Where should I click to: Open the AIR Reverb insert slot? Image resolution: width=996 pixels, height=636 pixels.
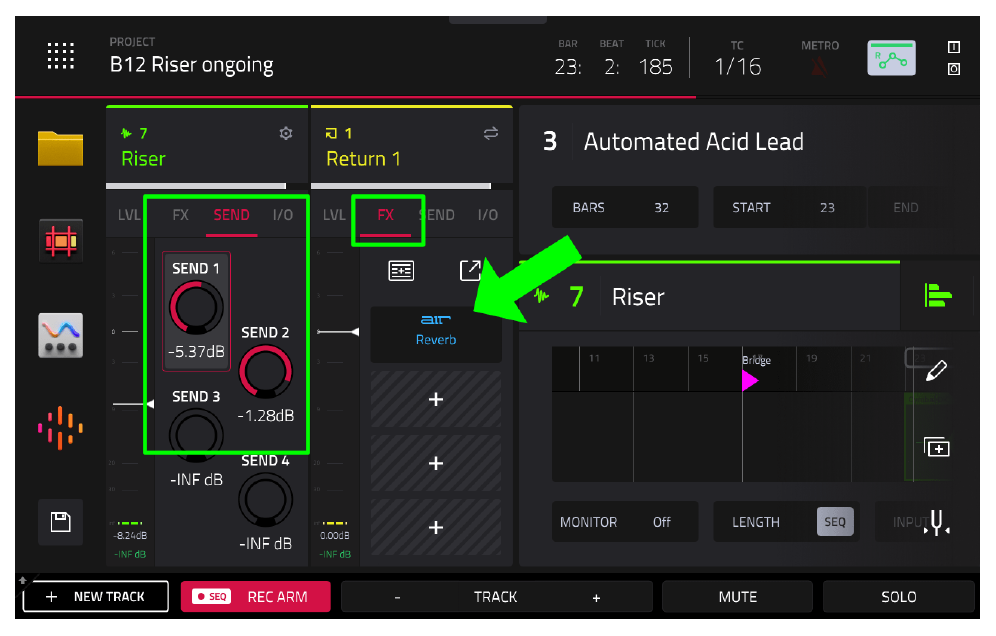[436, 334]
